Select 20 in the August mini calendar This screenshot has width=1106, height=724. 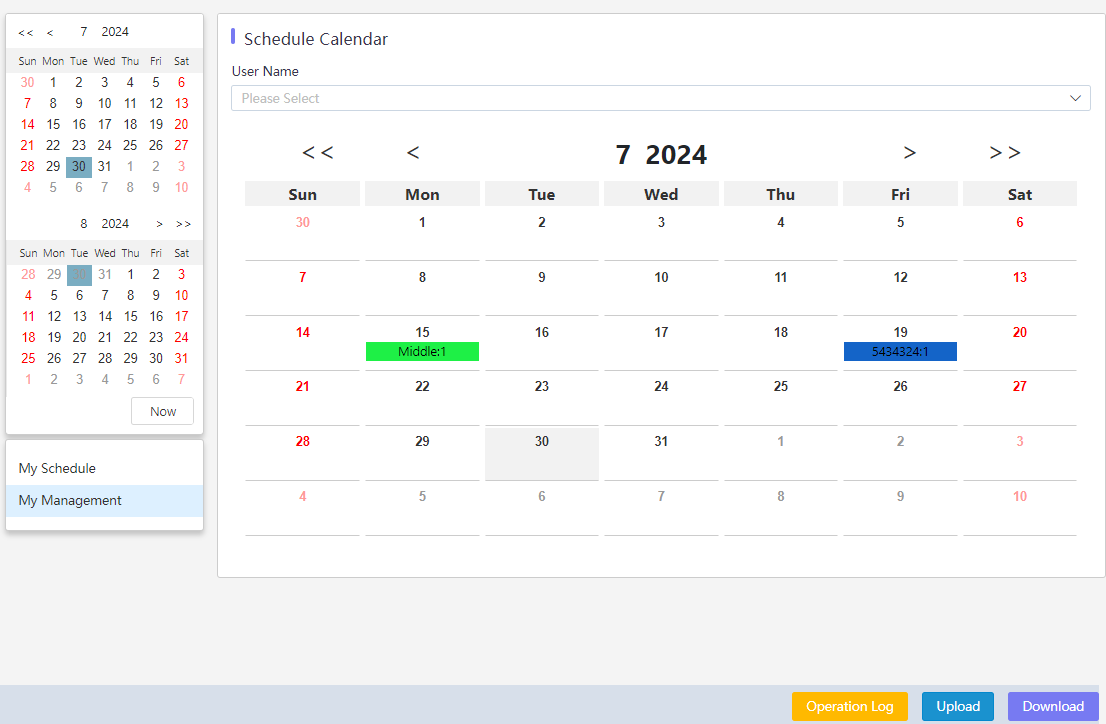[80, 337]
